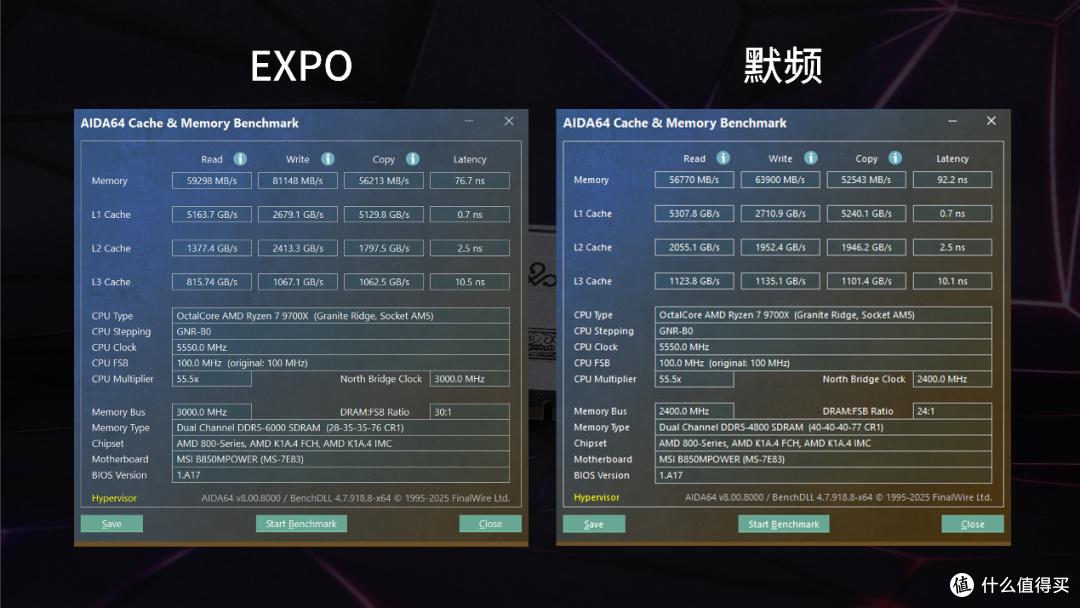Screen dimensions: 1080x608
Task: Click L2 Cache write 2413.3 GB/s
Action: point(298,248)
